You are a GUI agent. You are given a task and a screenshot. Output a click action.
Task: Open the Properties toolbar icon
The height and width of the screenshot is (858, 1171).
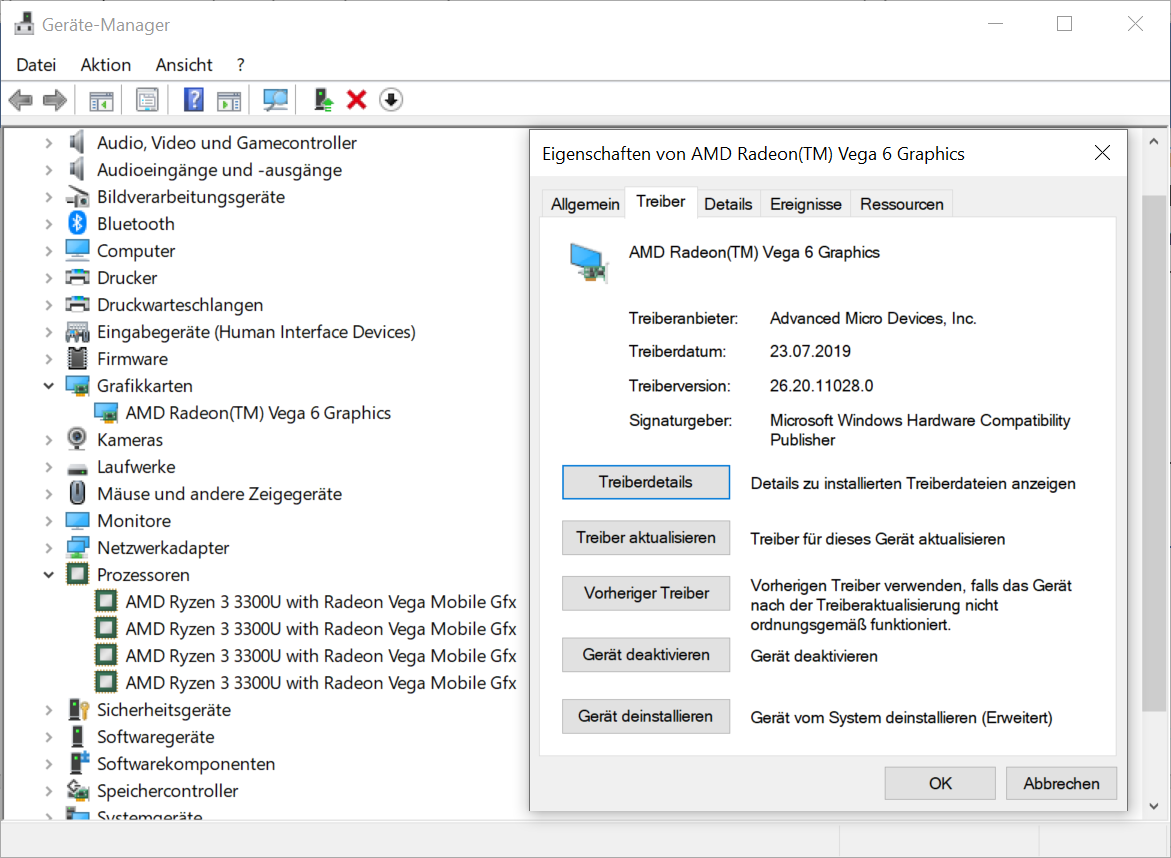(147, 99)
